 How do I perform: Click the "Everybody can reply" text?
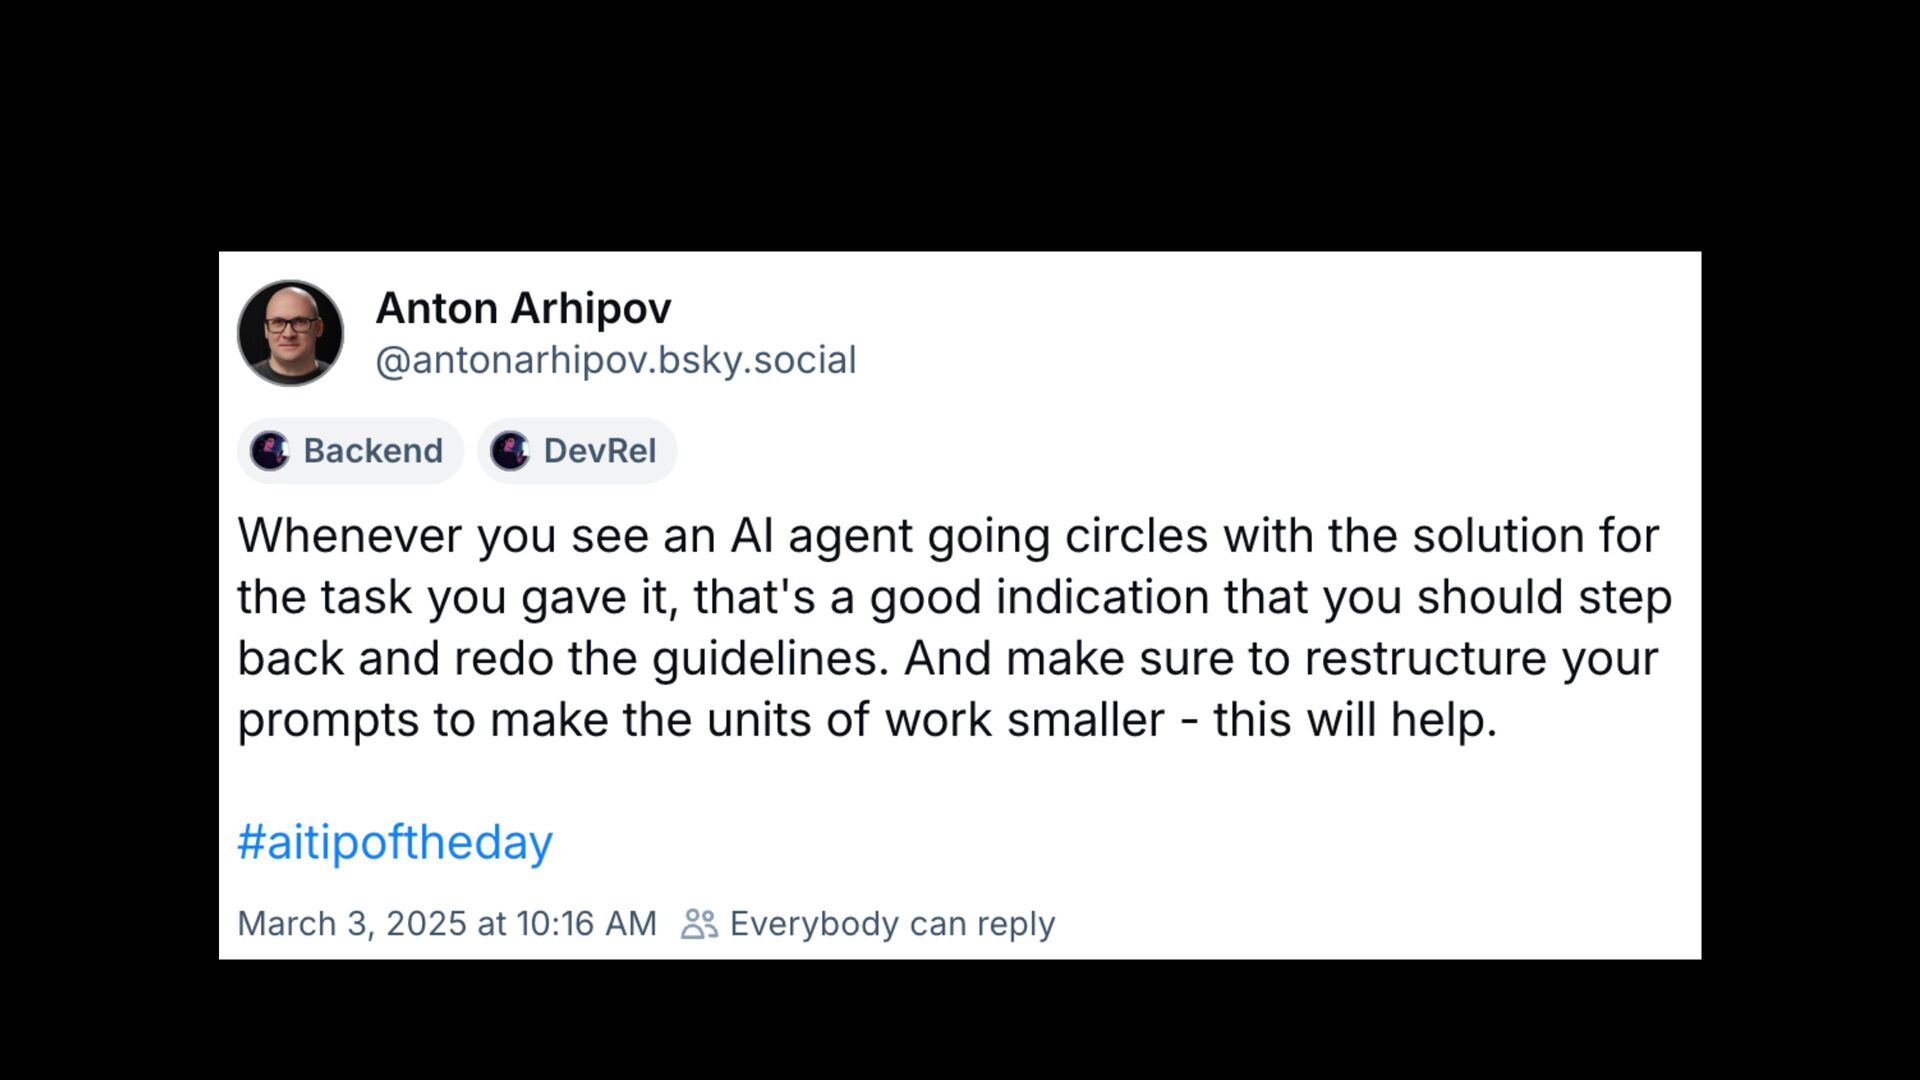click(x=892, y=923)
